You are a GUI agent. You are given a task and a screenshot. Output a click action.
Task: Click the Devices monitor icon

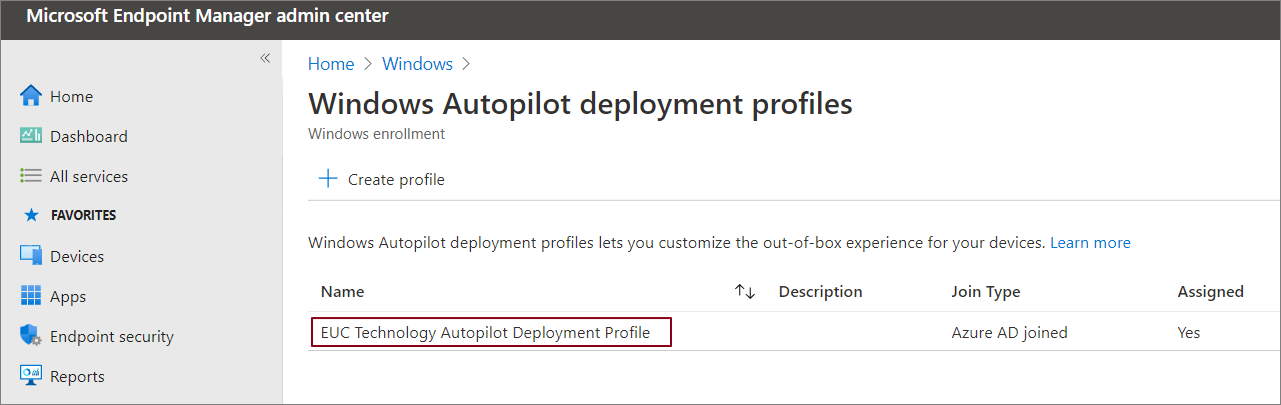click(31, 256)
